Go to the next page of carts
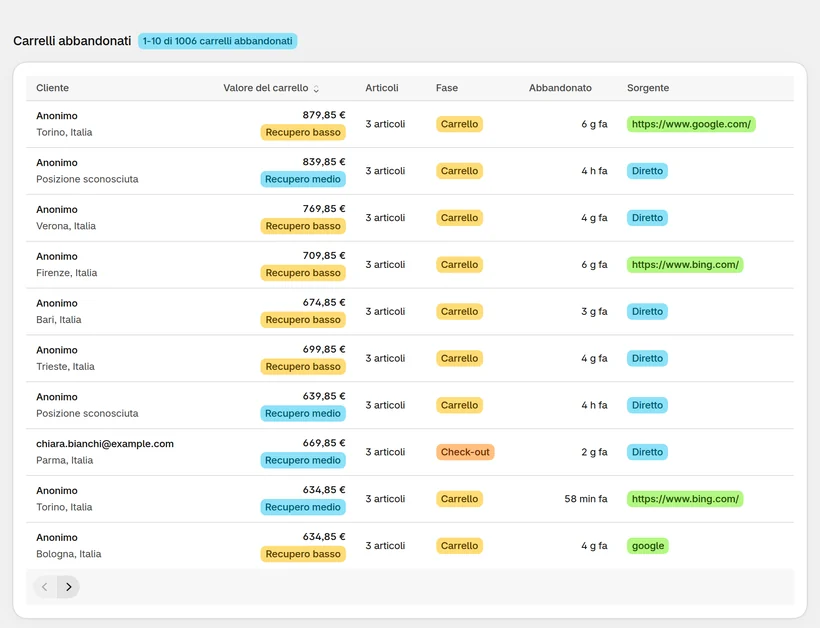This screenshot has width=820, height=628. 69,587
